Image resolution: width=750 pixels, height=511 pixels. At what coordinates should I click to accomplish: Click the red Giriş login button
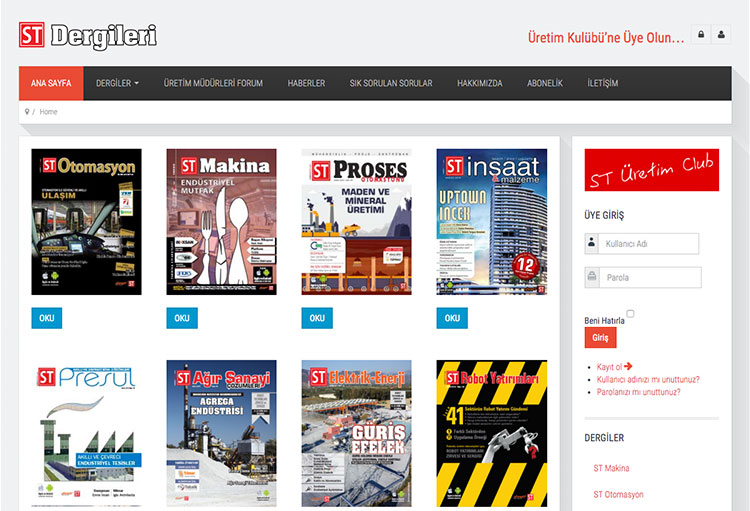coord(600,338)
